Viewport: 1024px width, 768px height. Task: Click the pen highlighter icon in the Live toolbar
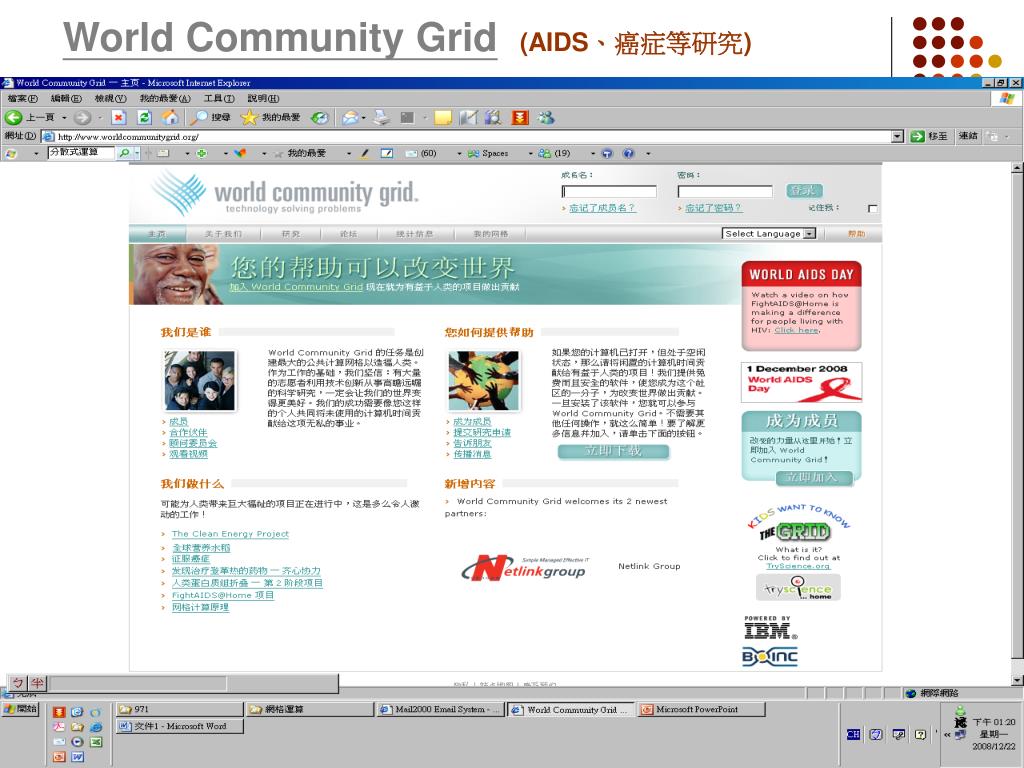pos(364,153)
